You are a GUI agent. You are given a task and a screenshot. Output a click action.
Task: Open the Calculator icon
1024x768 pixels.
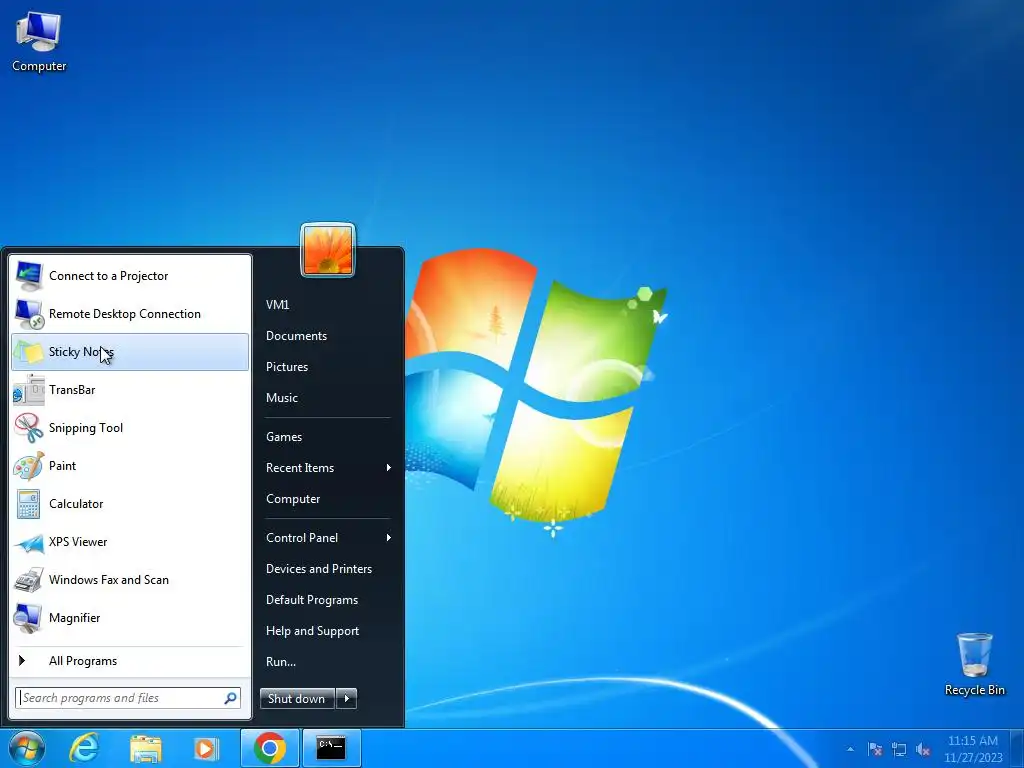tap(29, 504)
